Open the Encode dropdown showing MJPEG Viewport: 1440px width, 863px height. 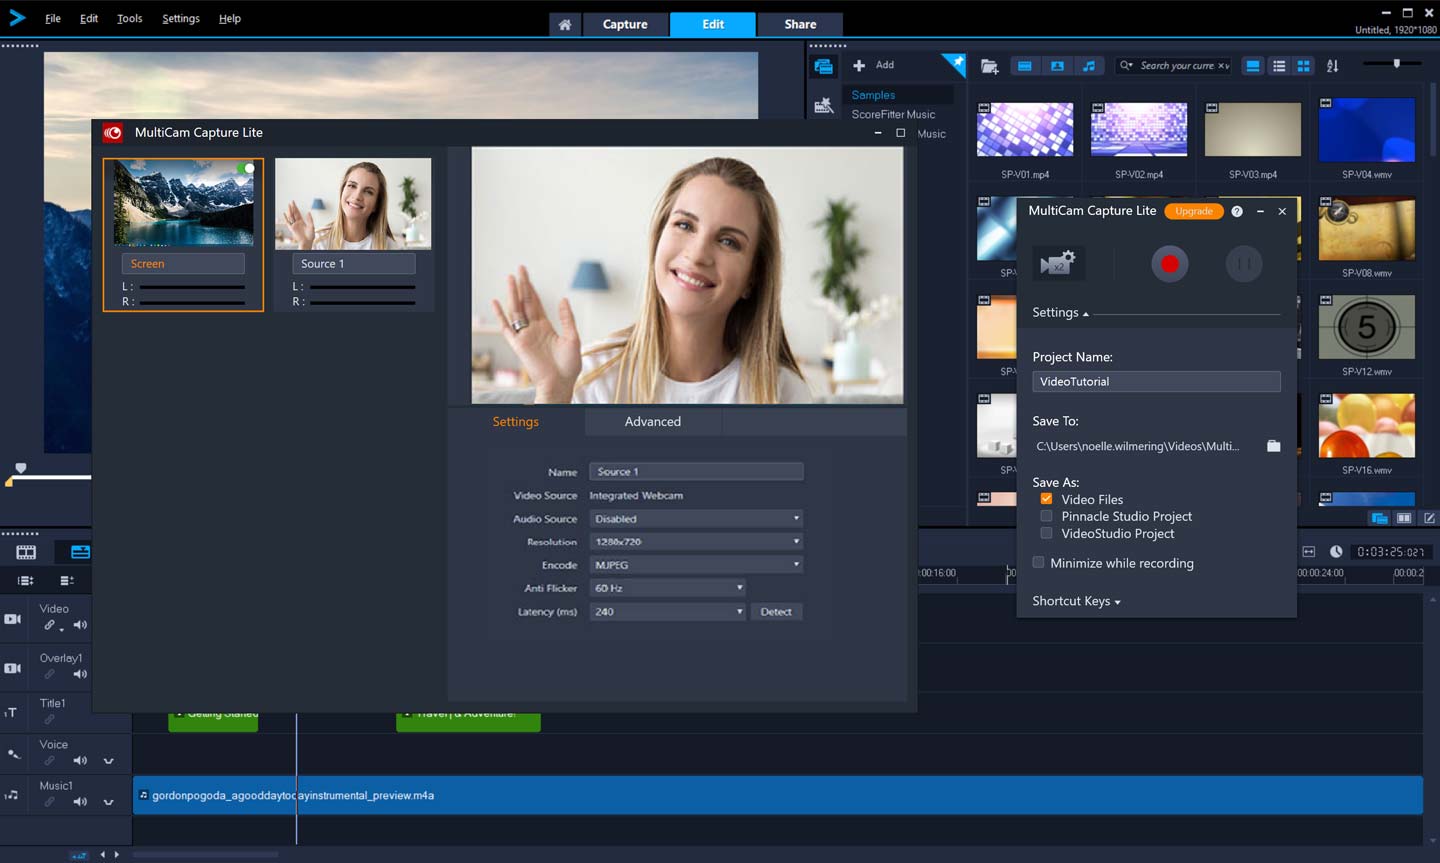(x=696, y=565)
